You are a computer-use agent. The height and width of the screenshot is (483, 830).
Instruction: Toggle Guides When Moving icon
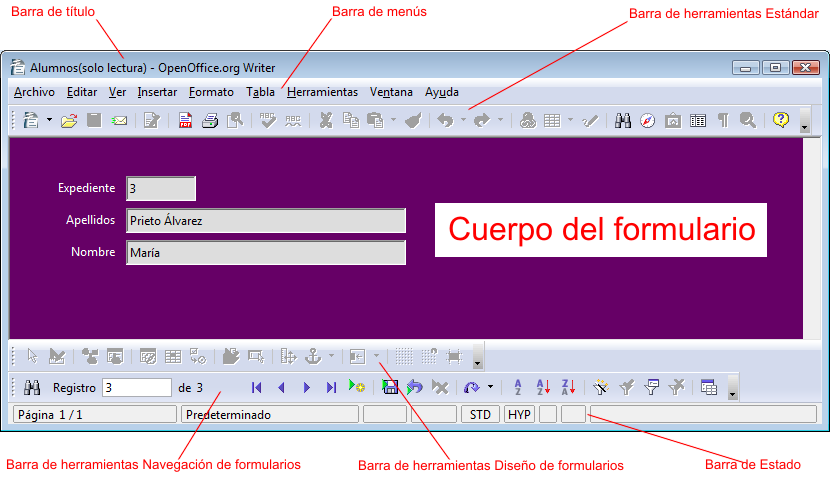454,356
